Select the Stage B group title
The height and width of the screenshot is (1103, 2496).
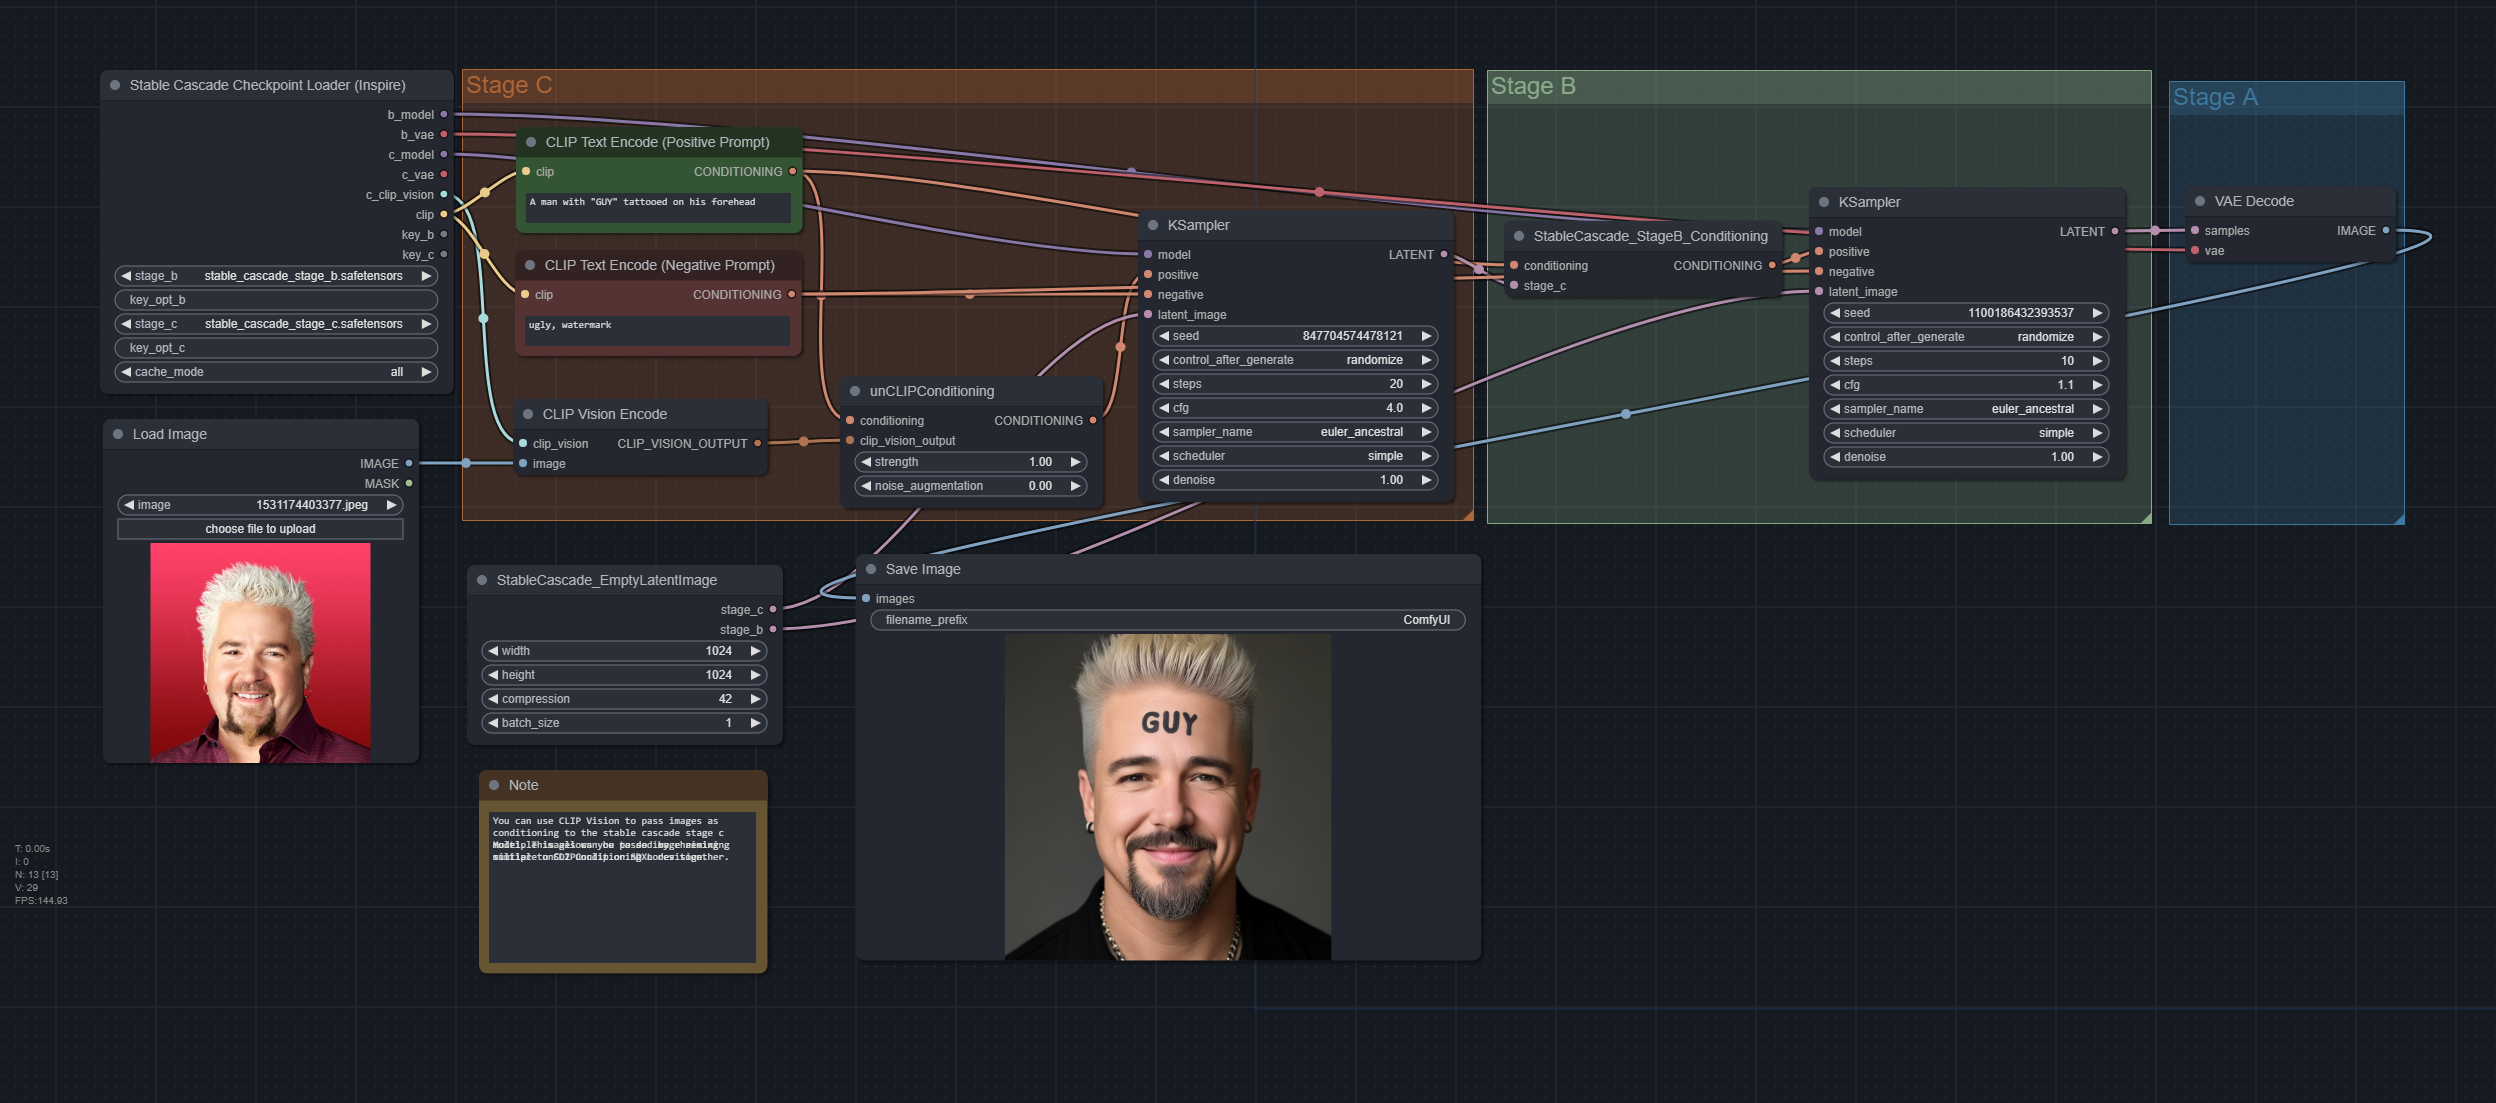(x=1532, y=87)
